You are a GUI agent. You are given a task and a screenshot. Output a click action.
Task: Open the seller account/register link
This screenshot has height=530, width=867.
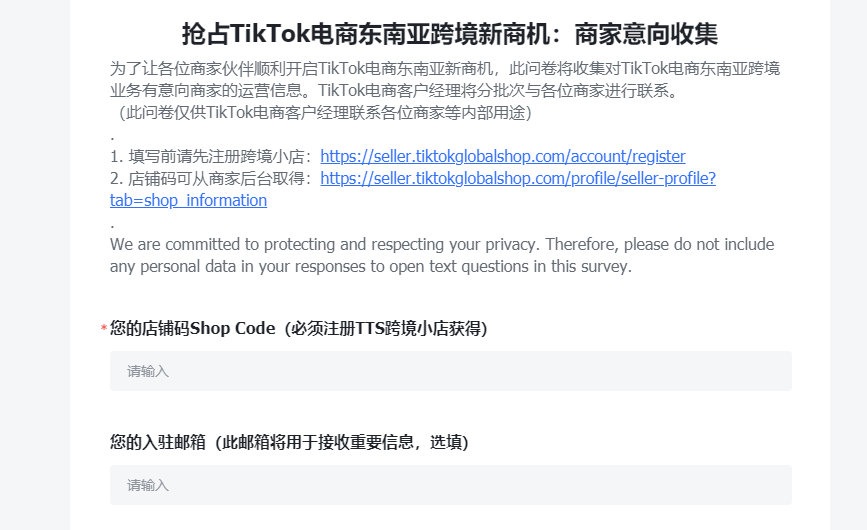[x=503, y=156]
